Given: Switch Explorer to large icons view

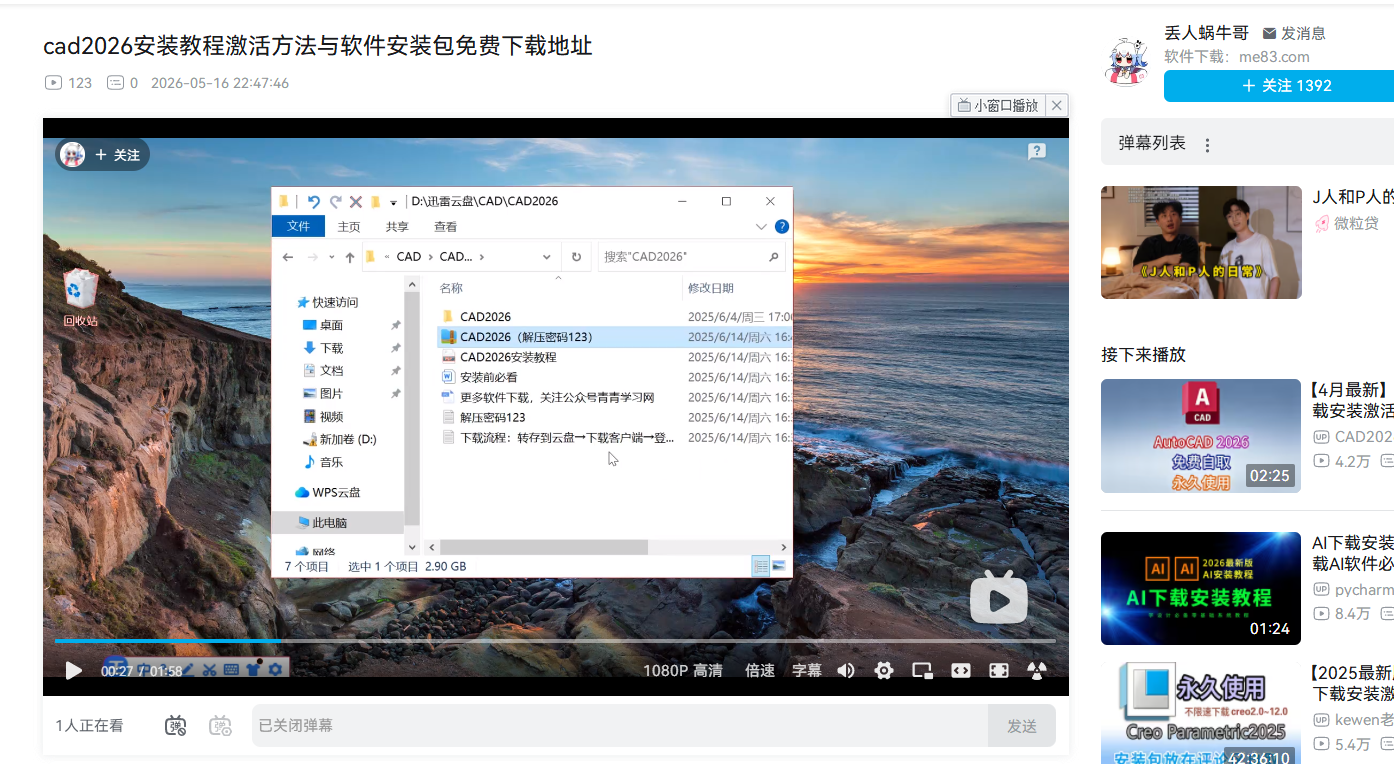Looking at the screenshot, I should 778,566.
